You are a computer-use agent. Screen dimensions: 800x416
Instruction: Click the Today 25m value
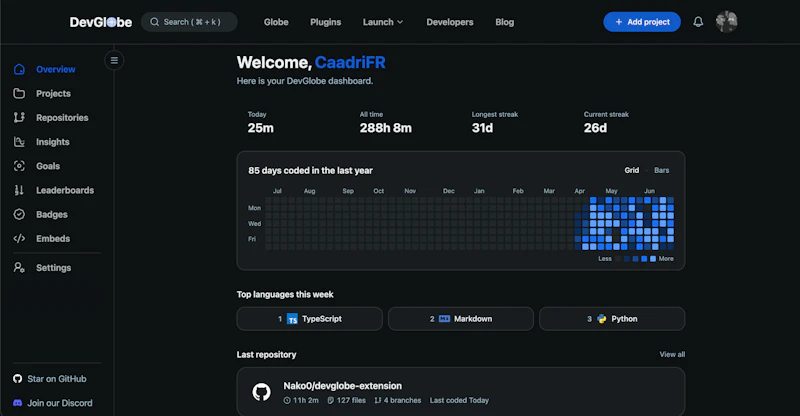pyautogui.click(x=261, y=128)
